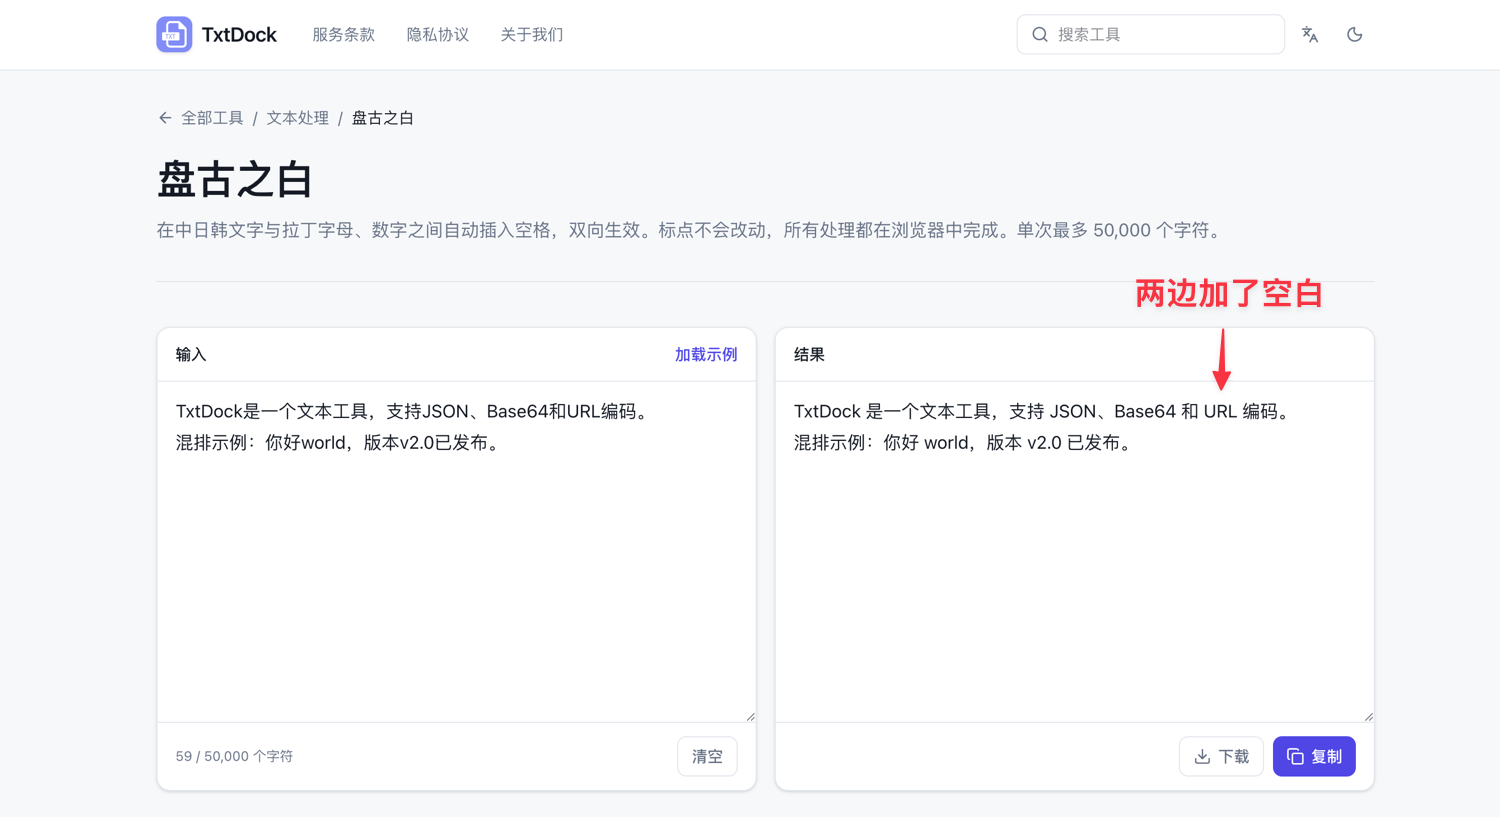Click the back arrow in the breadcrumb
Viewport: 1500px width, 817px height.
tap(165, 118)
